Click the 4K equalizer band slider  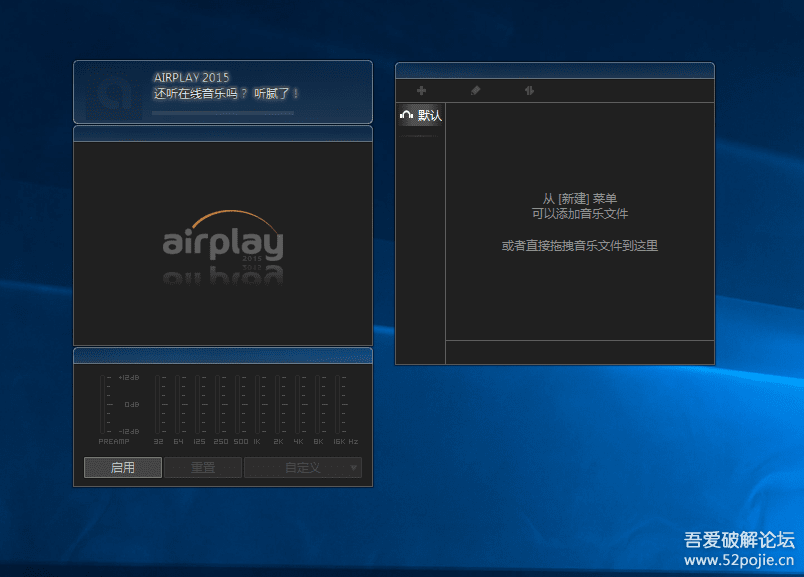pyautogui.click(x=298, y=405)
